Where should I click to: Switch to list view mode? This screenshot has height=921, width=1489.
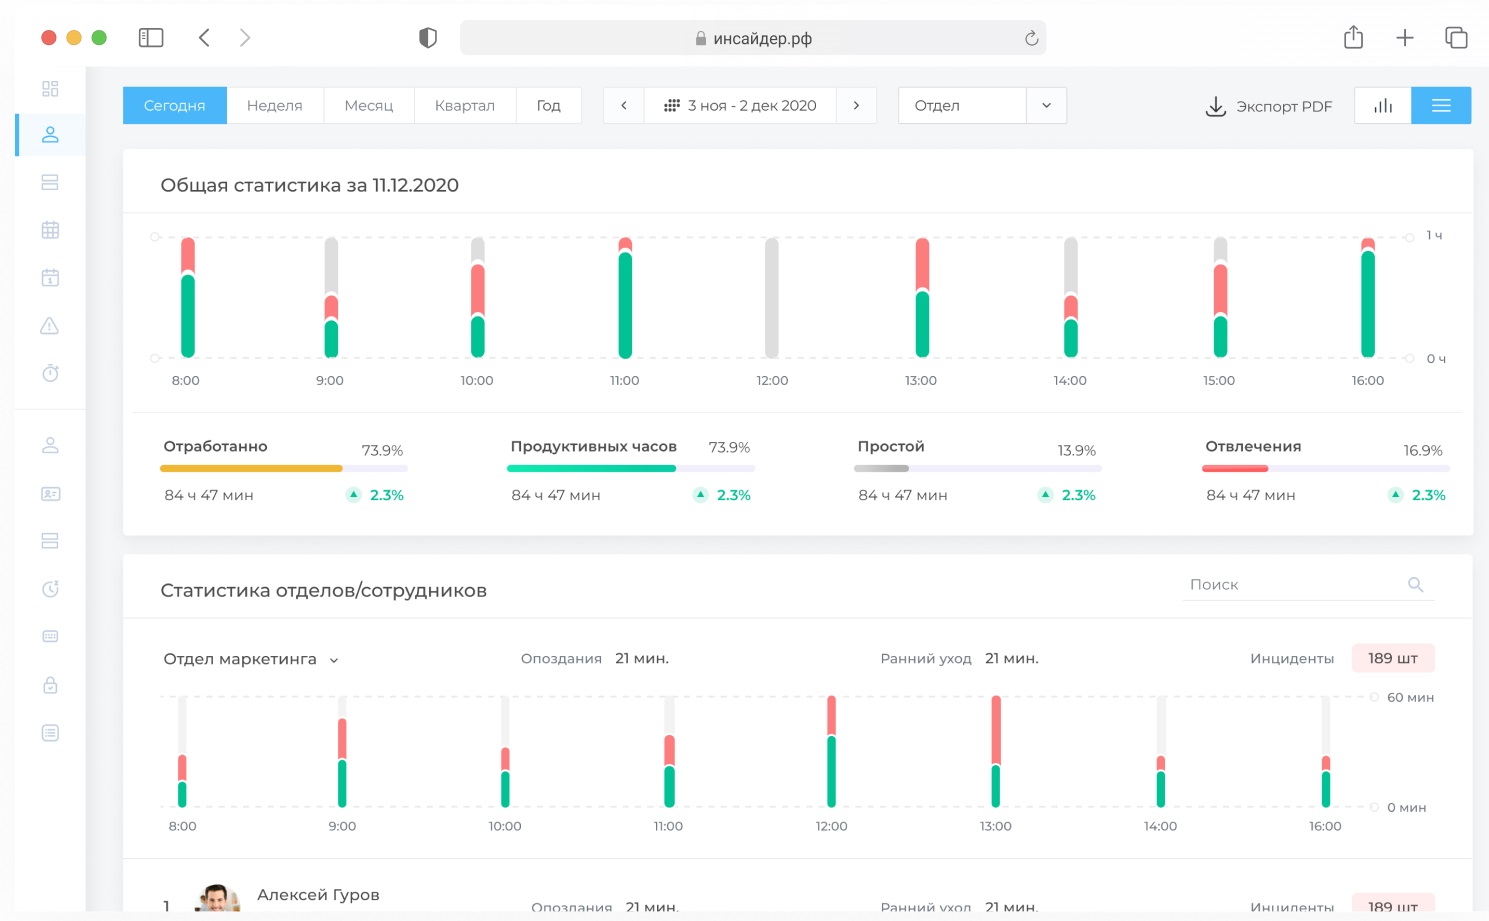tap(1440, 106)
